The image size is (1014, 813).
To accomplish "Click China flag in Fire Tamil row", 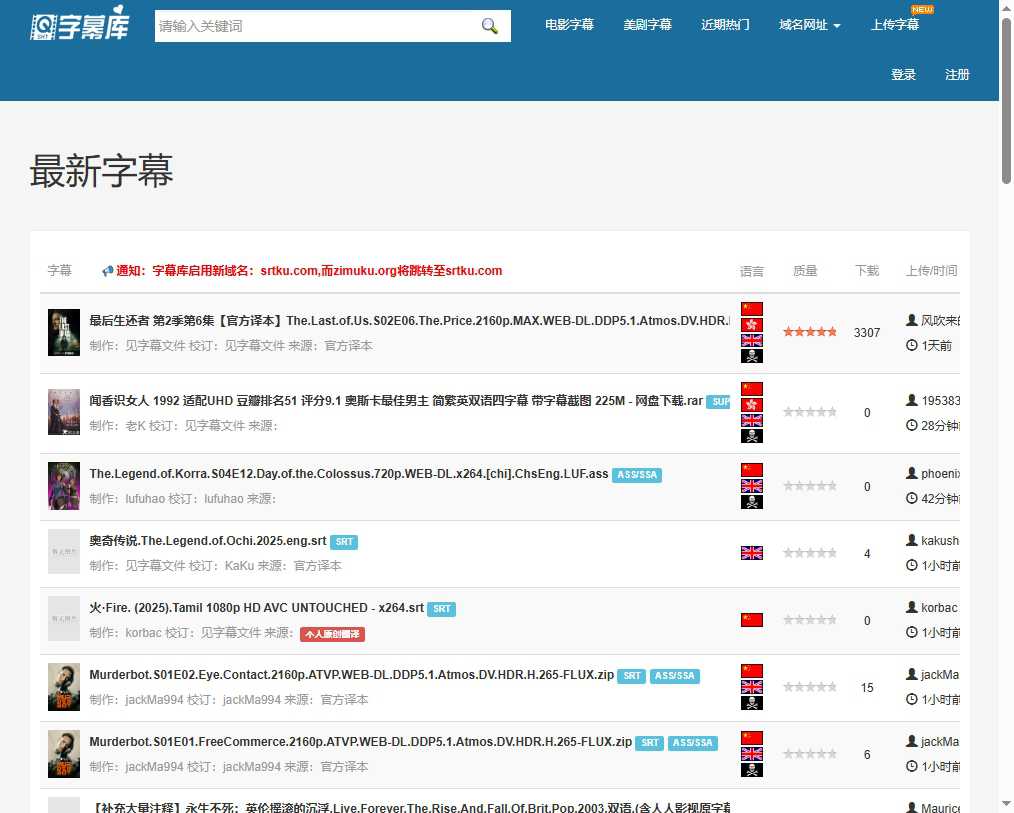I will [751, 620].
